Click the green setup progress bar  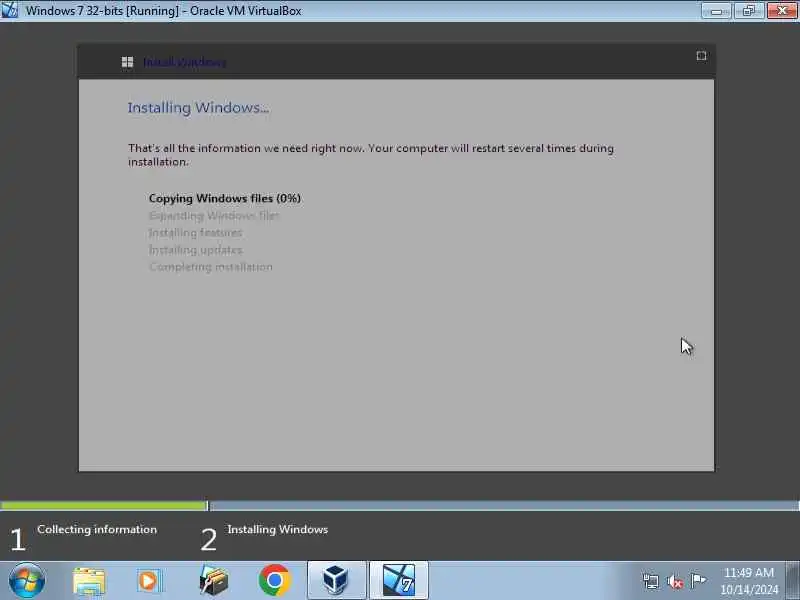[x=104, y=506]
